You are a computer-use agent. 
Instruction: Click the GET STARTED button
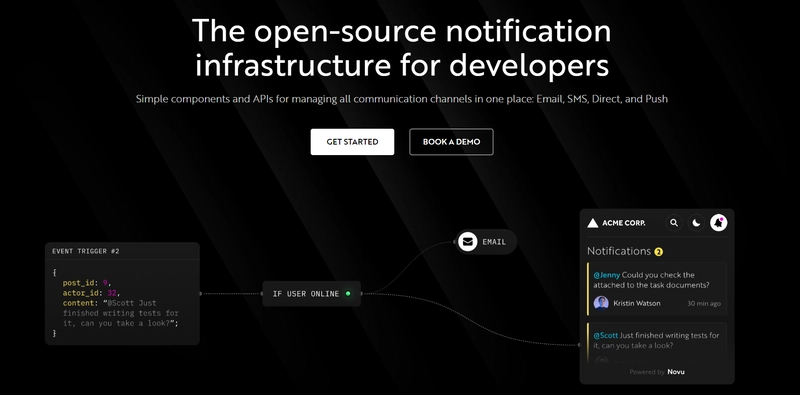coord(352,142)
